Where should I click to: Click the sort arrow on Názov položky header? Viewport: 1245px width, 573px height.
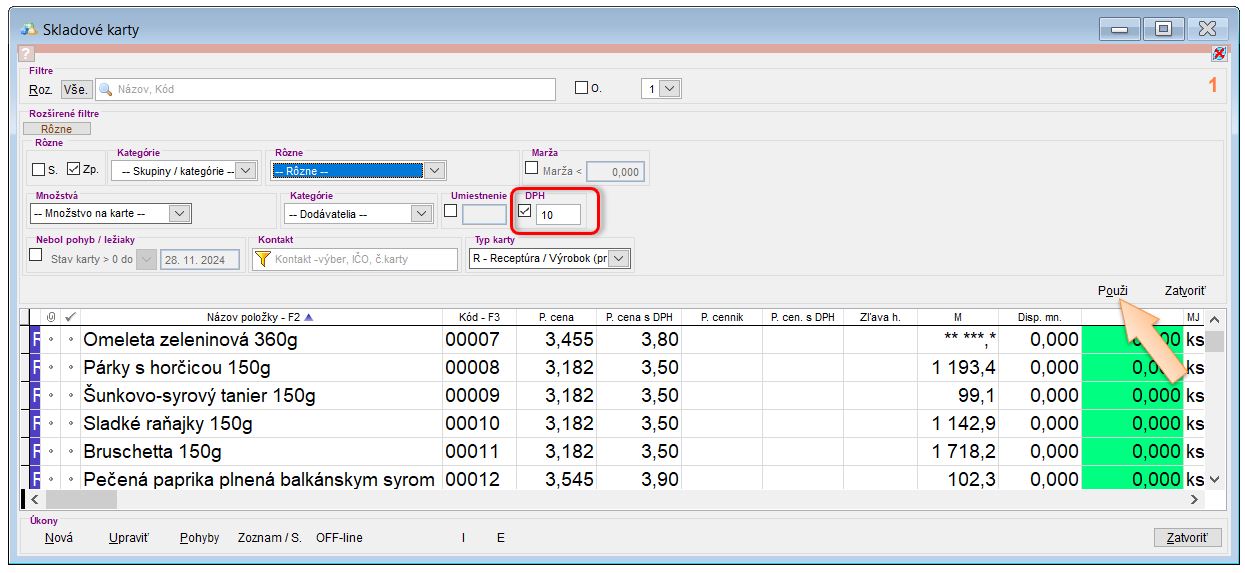pyautogui.click(x=308, y=317)
